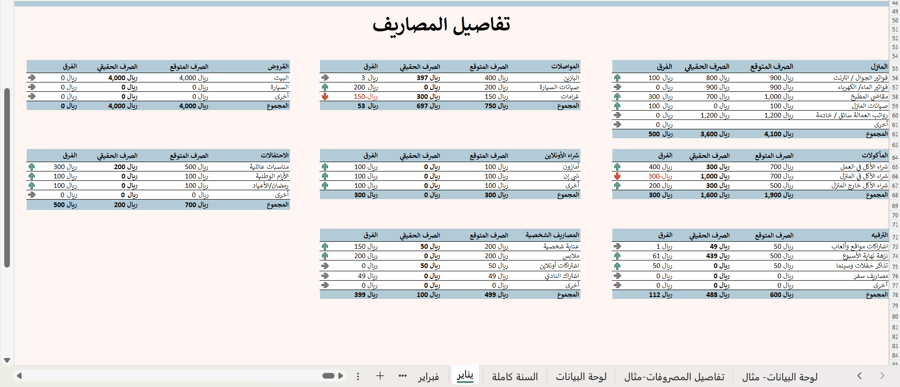Click the green arrow in عناية شخصية row
The height and width of the screenshot is (387, 900).
(x=325, y=246)
